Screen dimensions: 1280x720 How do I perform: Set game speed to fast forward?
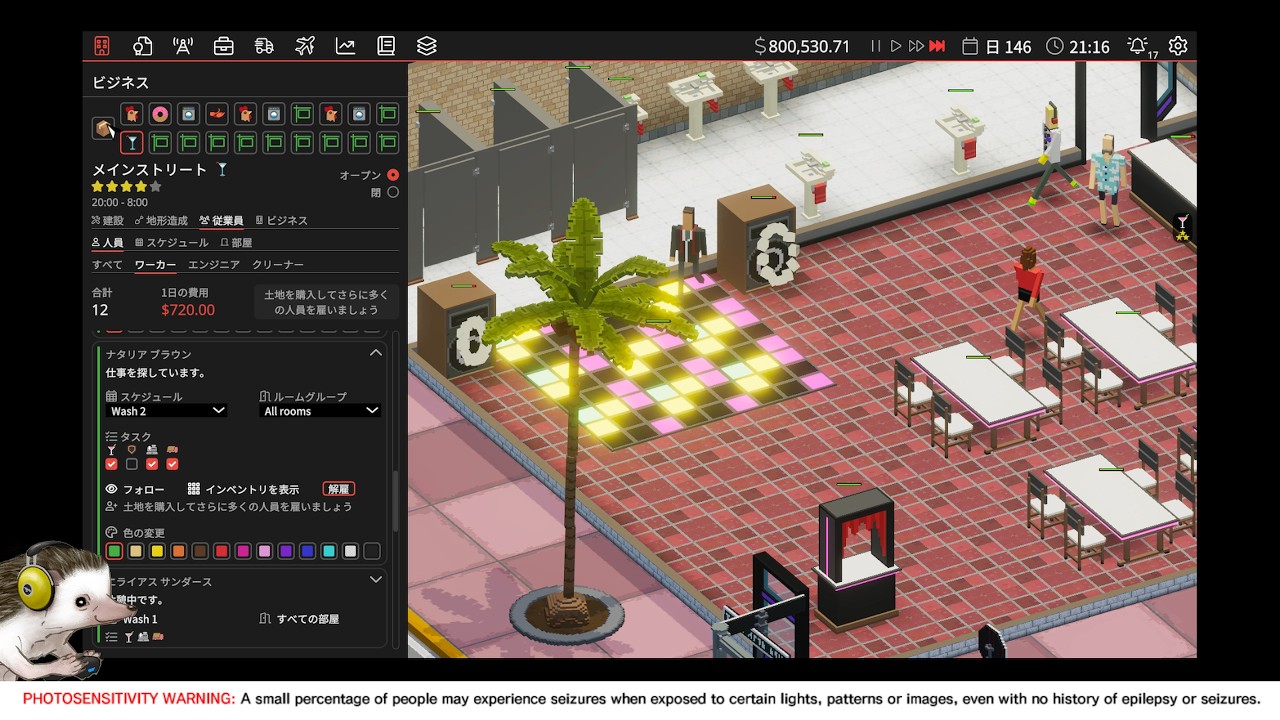[x=915, y=46]
